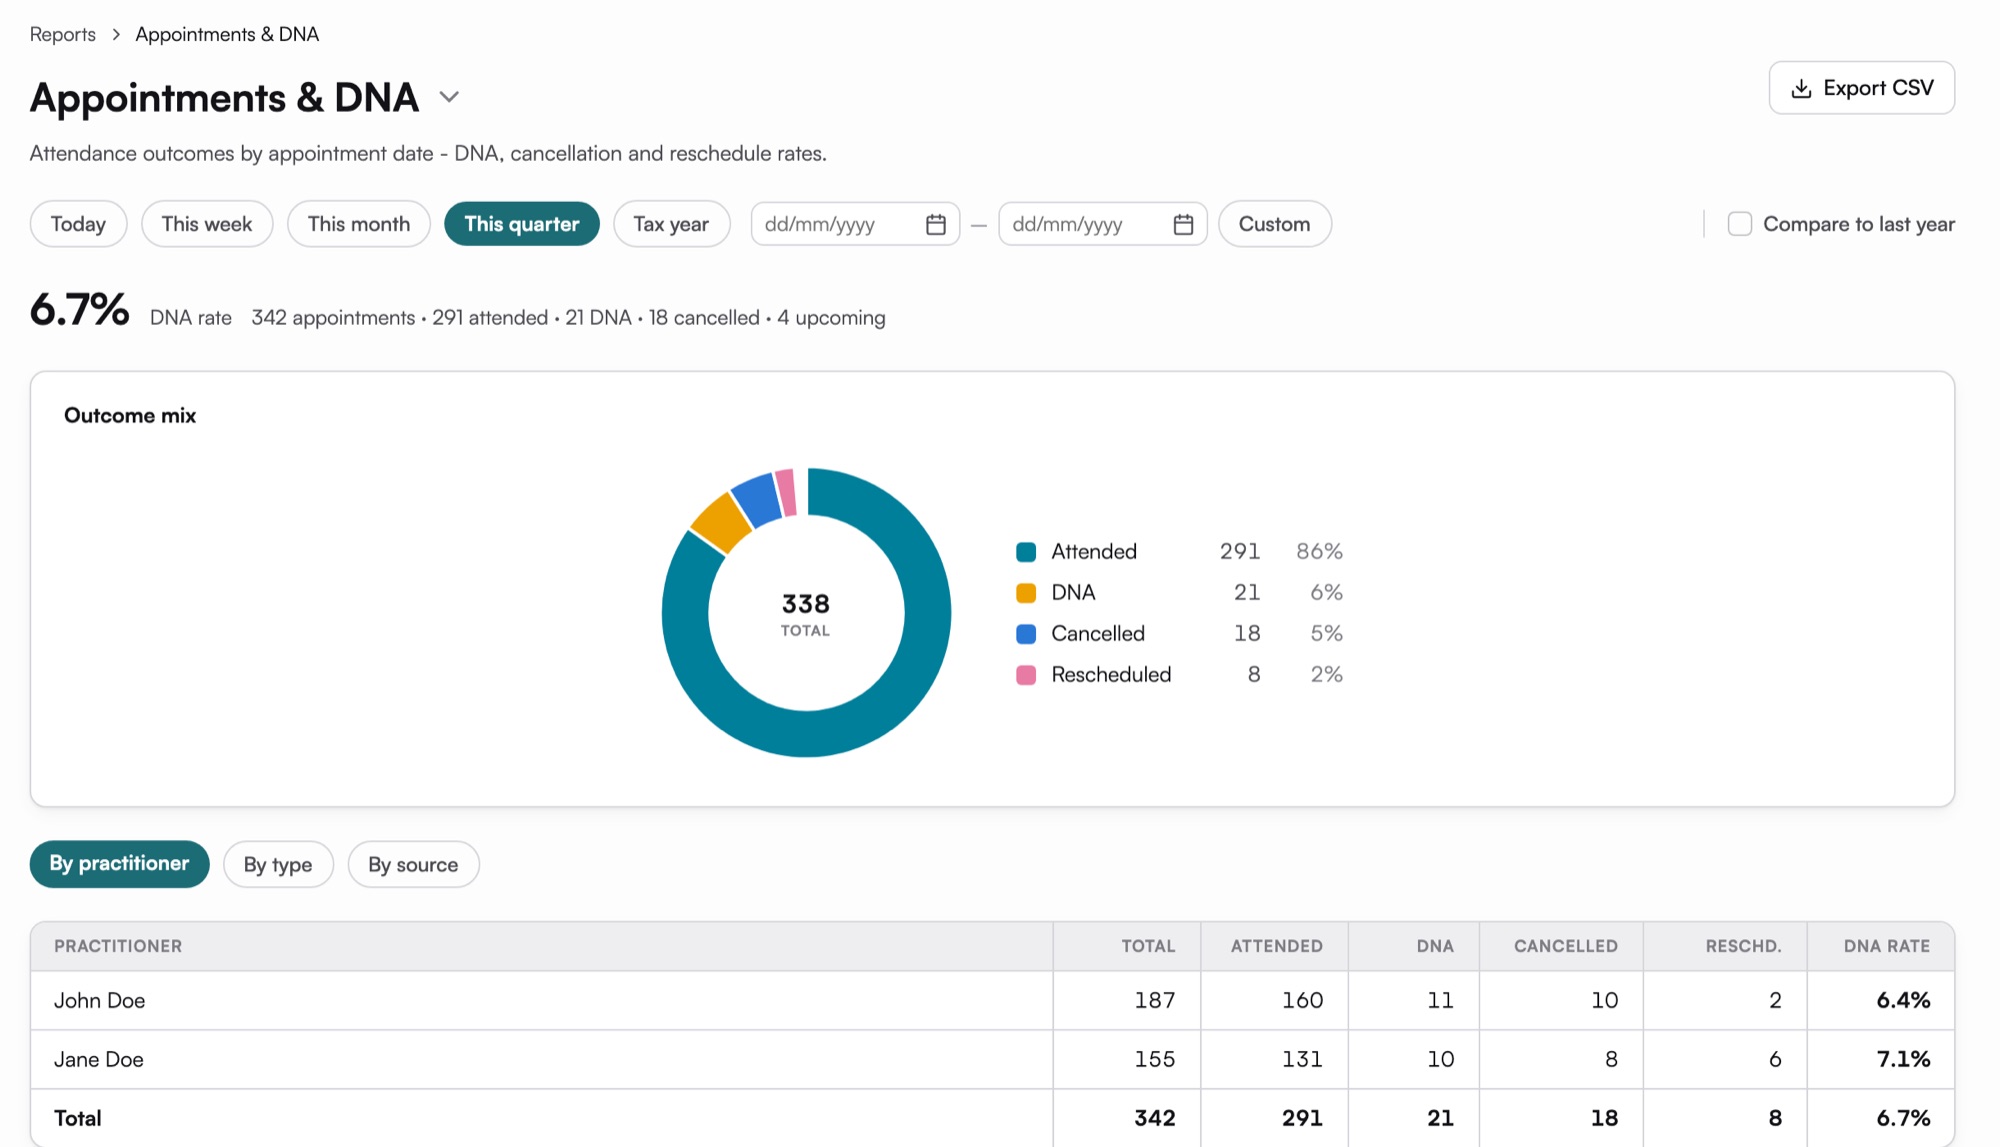Switch to This month range
This screenshot has height=1147, width=2000.
pyautogui.click(x=359, y=224)
